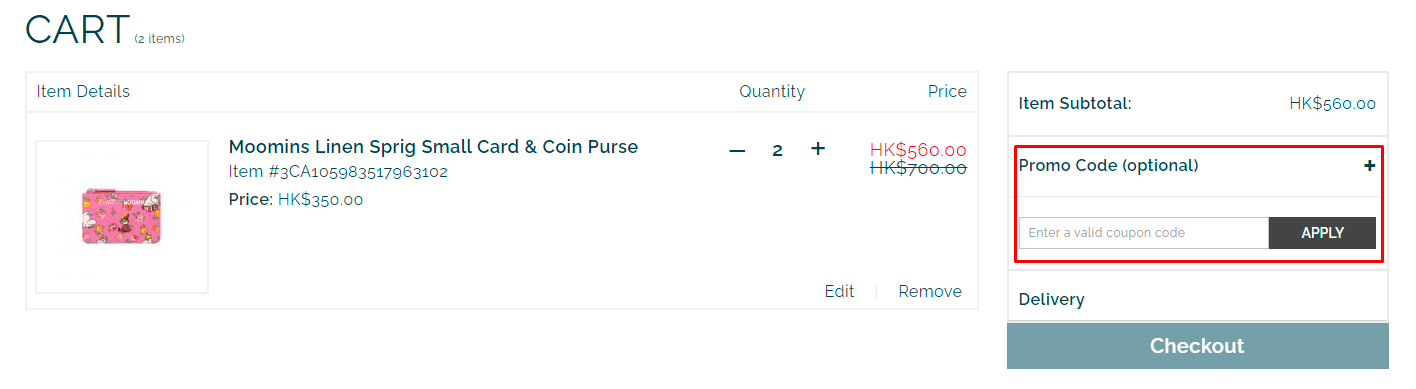Expand Promo Code section with plus icon

click(1370, 166)
